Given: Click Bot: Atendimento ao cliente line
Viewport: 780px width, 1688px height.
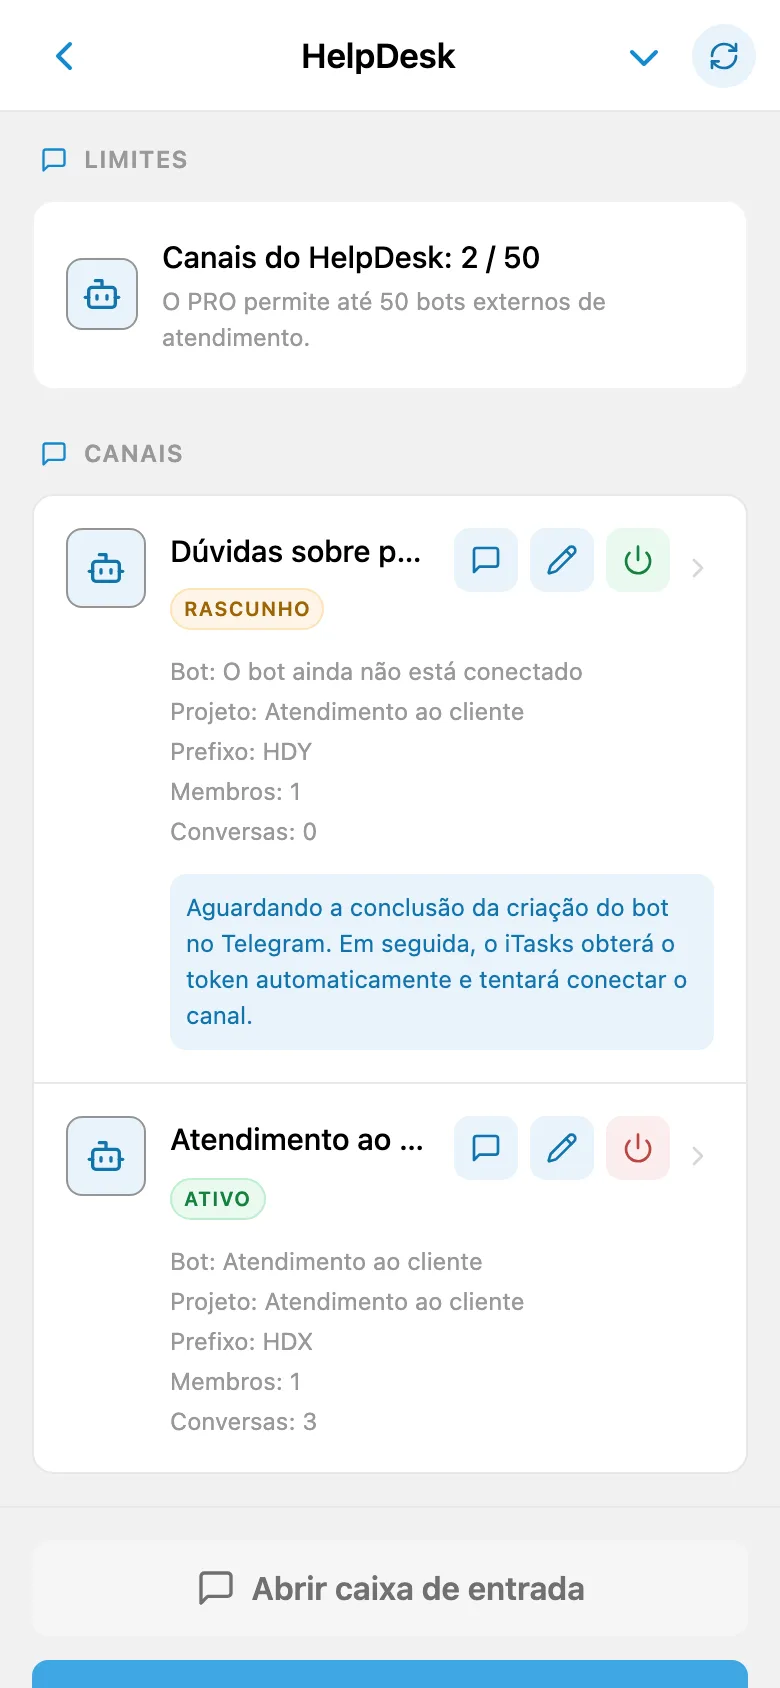Looking at the screenshot, I should click(x=326, y=1262).
